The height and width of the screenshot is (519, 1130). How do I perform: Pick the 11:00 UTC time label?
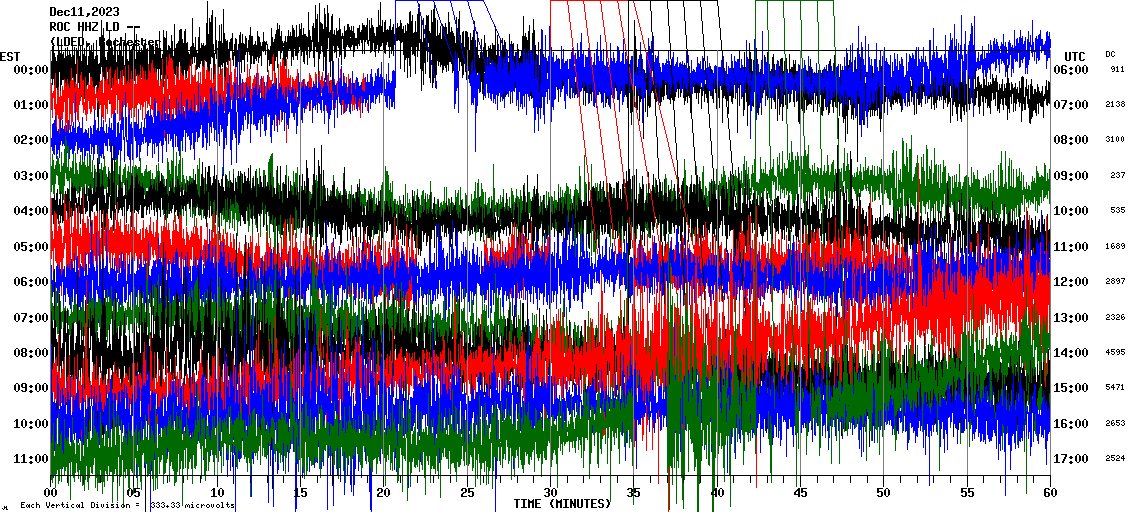(1070, 247)
